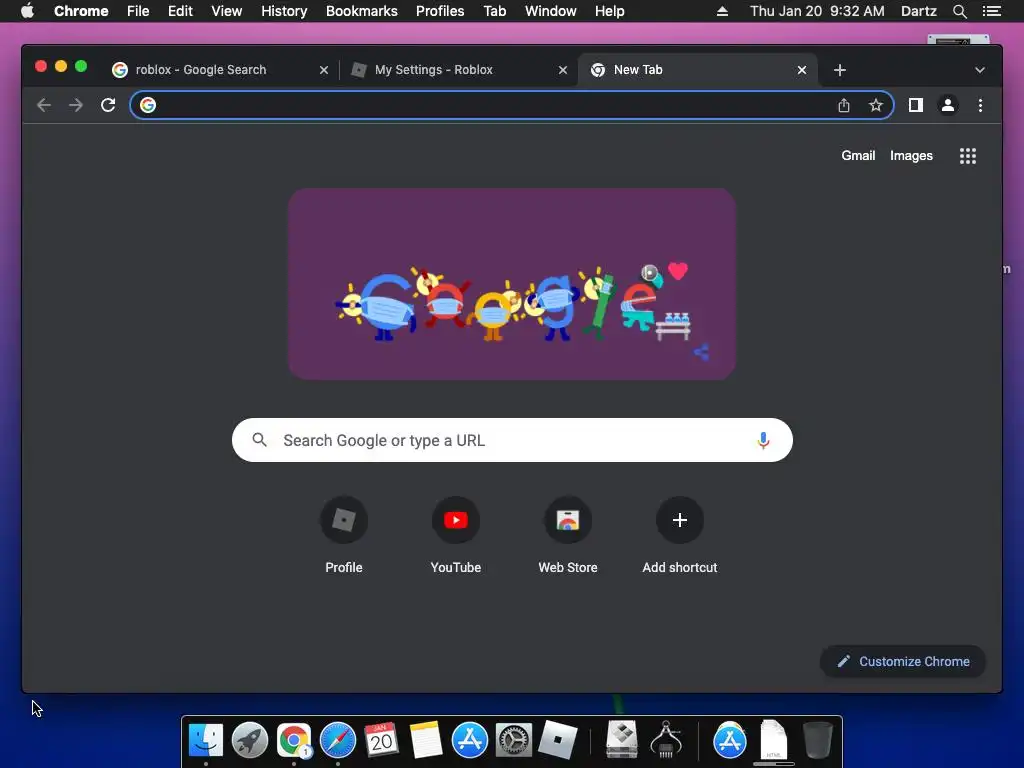This screenshot has height=768, width=1024.
Task: Open Spotlight search in the menu bar
Action: (x=959, y=11)
